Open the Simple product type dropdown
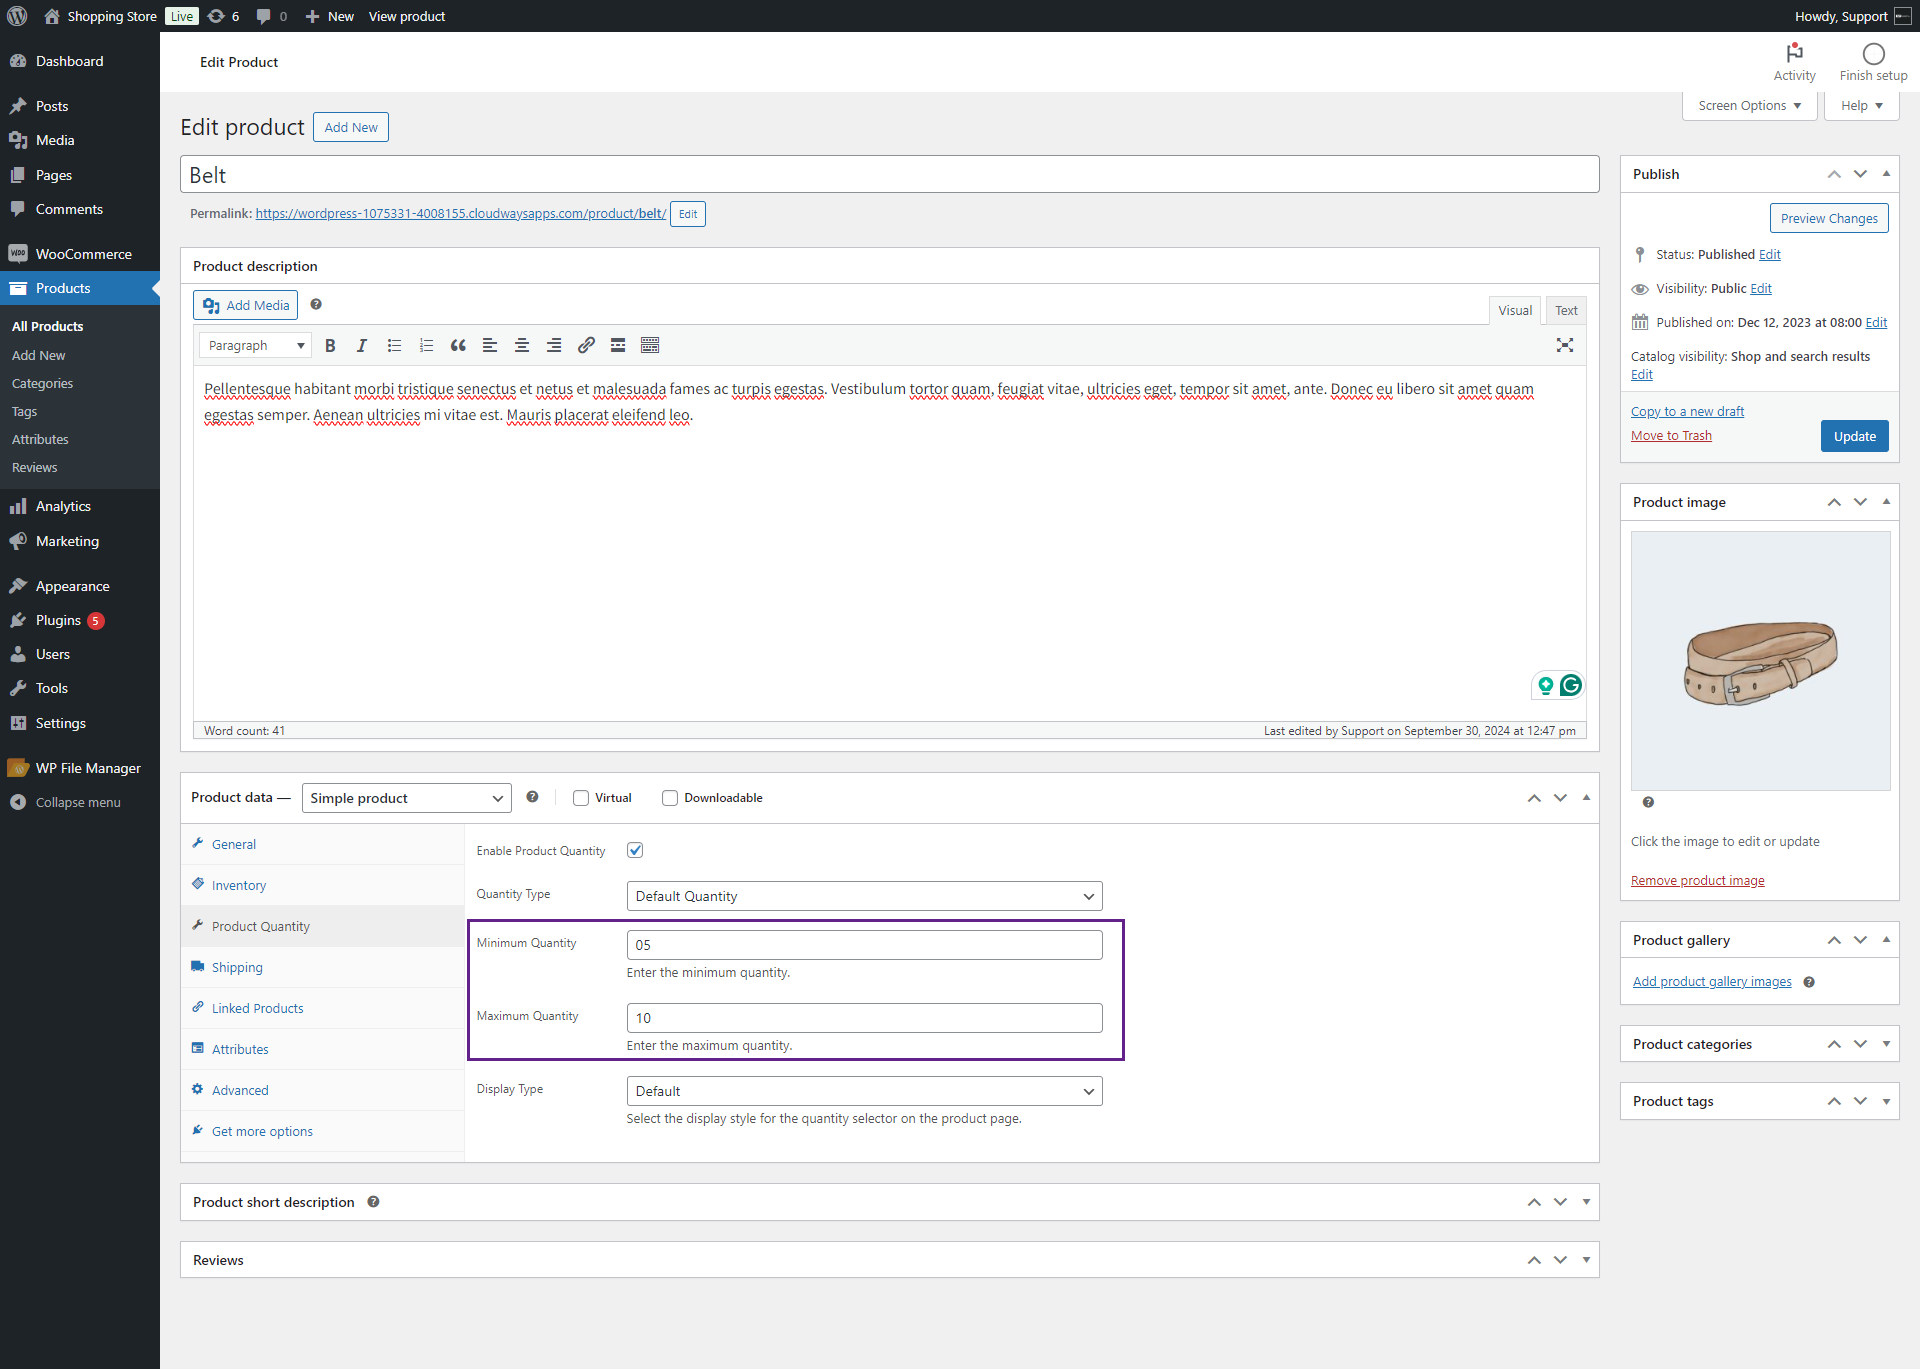 [406, 798]
